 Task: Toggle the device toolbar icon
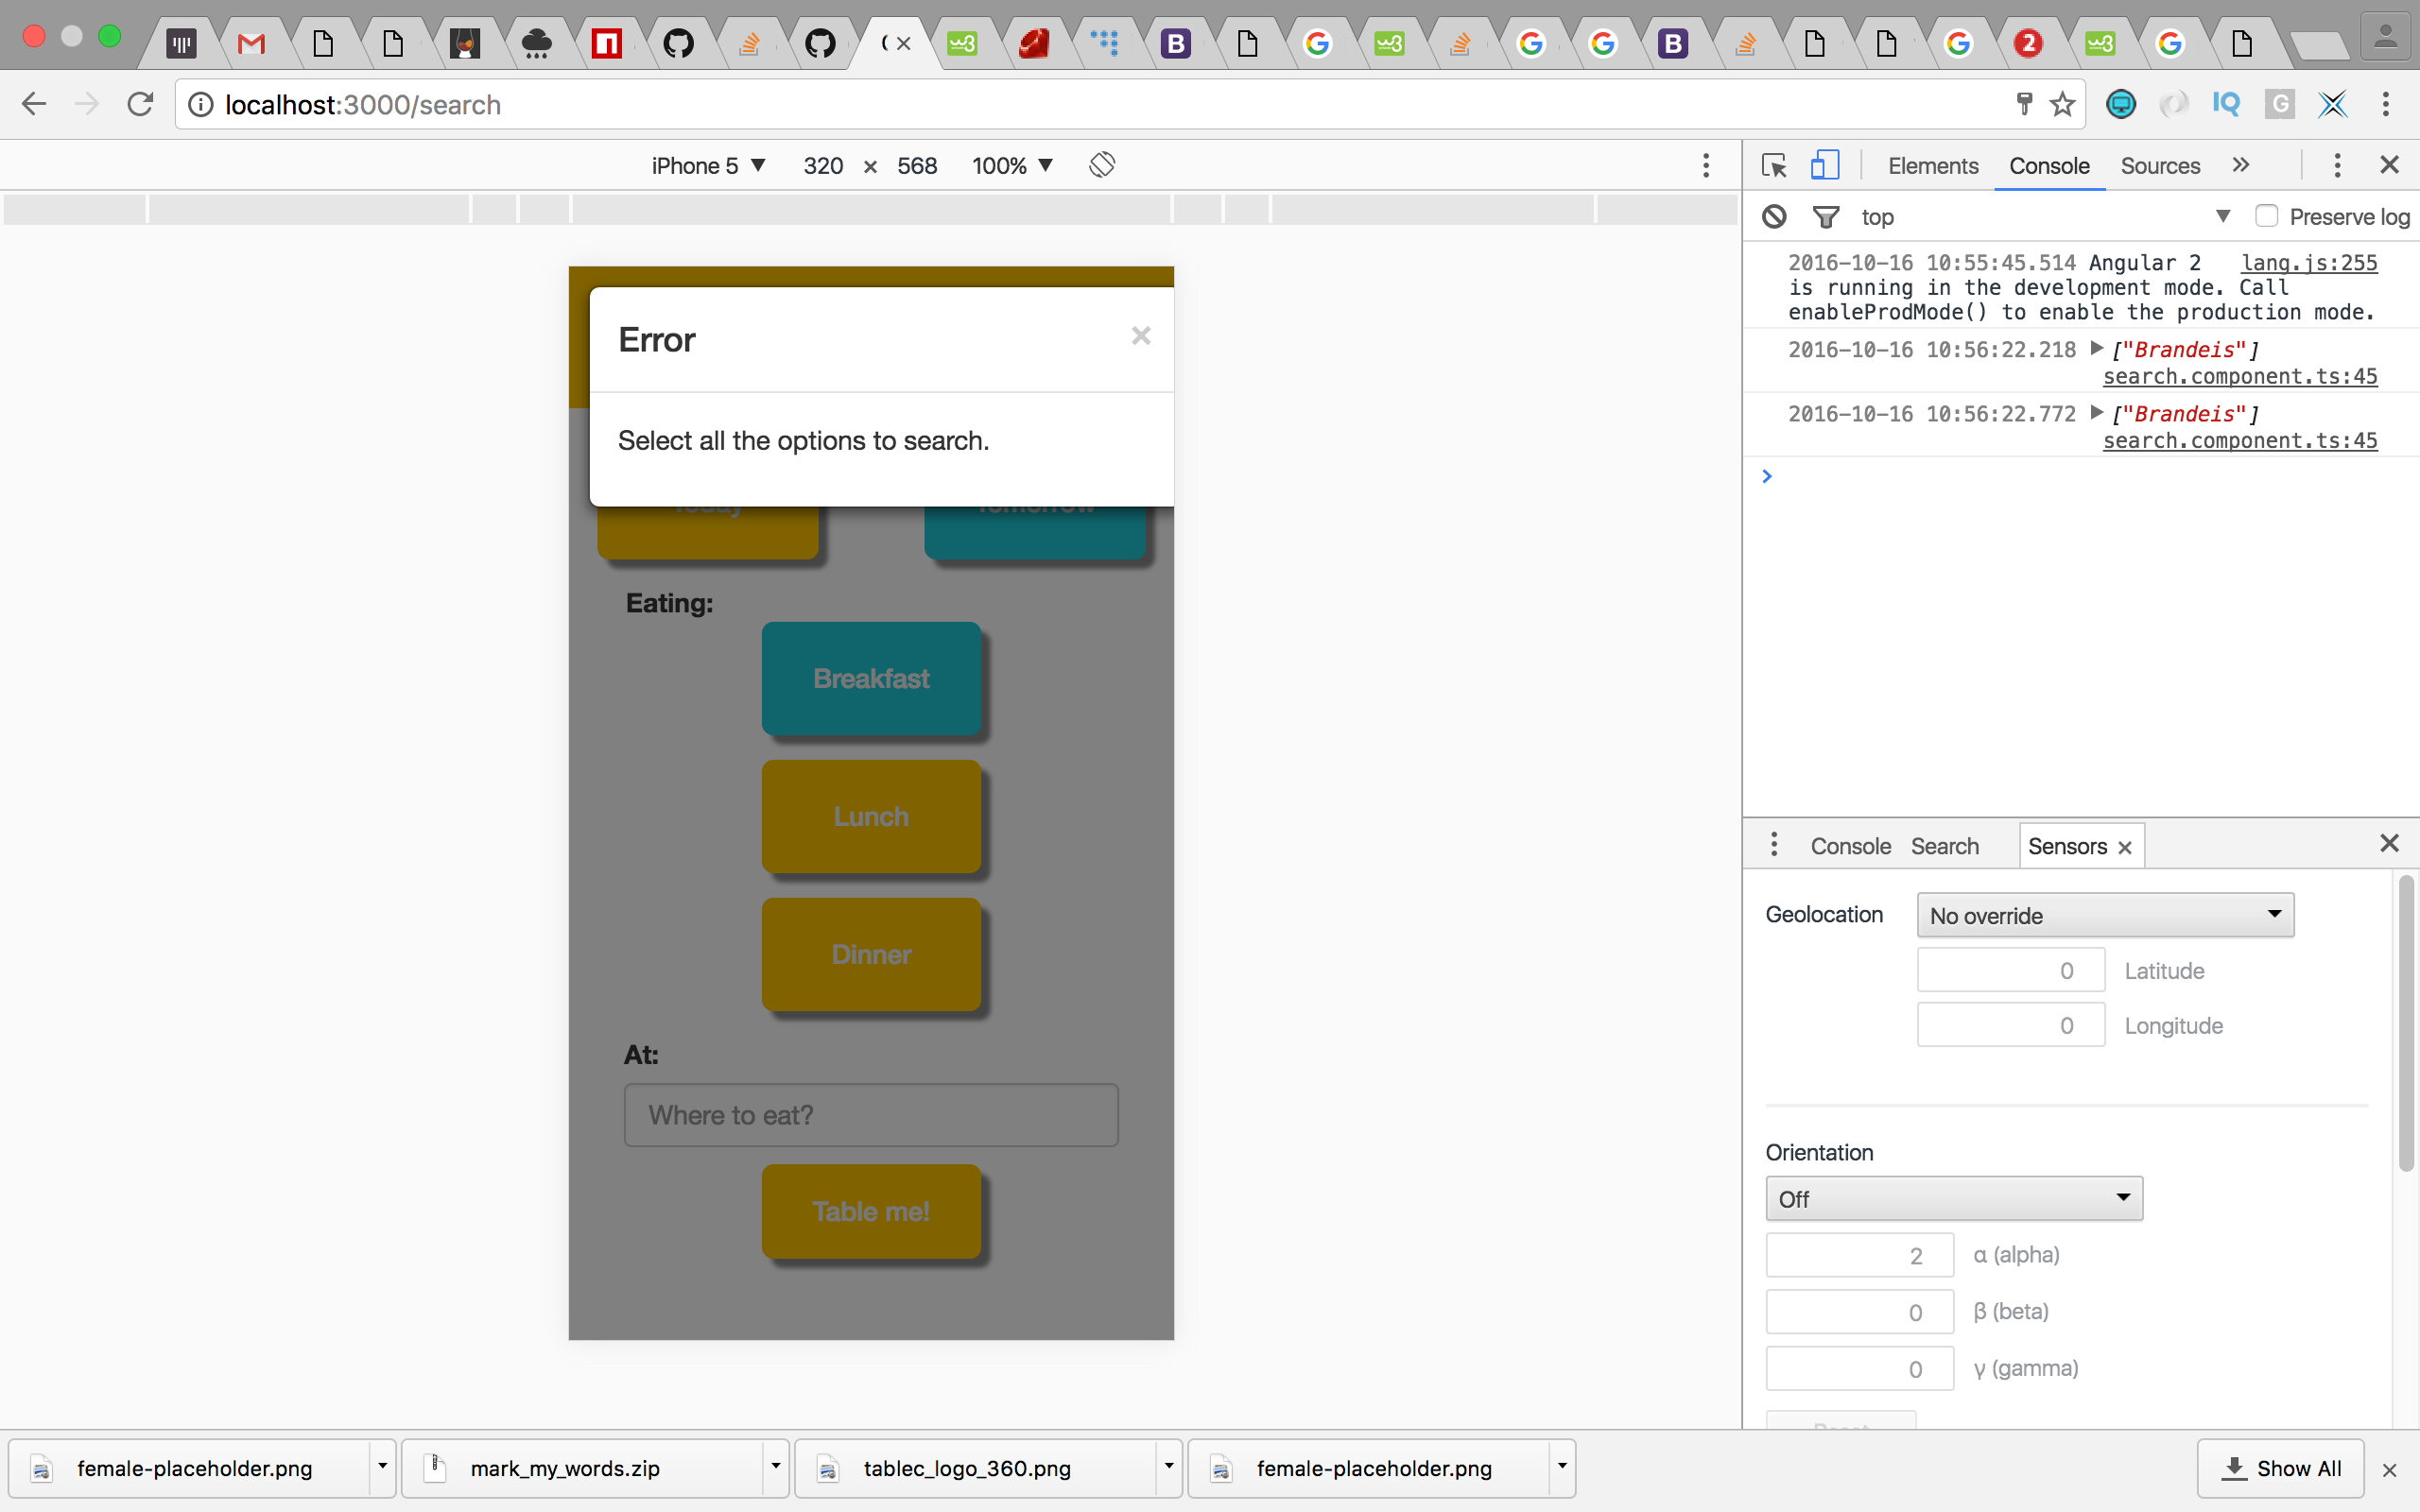[1824, 165]
